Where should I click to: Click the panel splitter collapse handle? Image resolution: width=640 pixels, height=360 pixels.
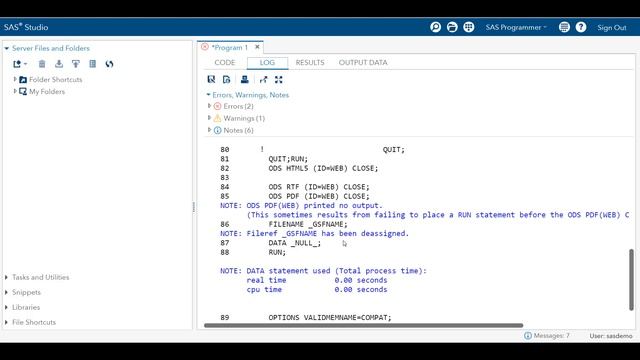[x=194, y=207]
